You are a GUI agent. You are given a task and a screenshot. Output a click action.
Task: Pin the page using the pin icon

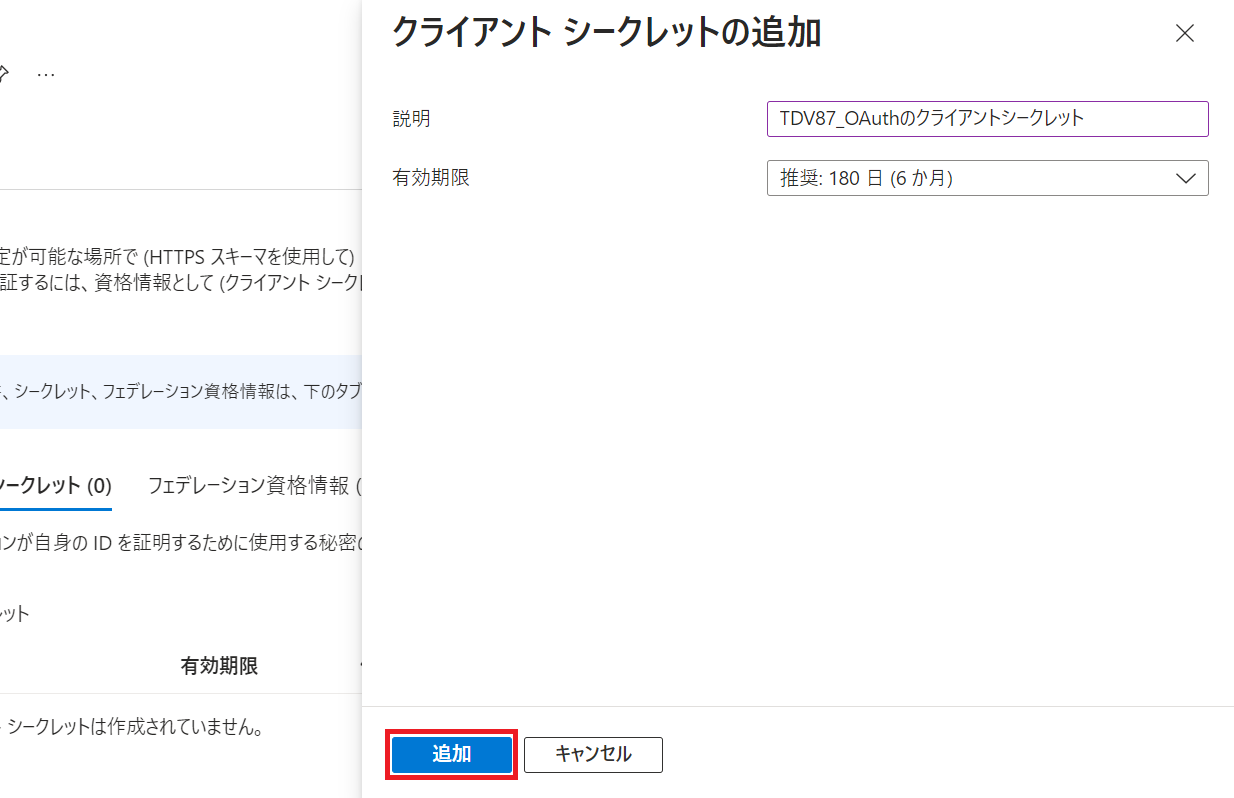pyautogui.click(x=3, y=74)
